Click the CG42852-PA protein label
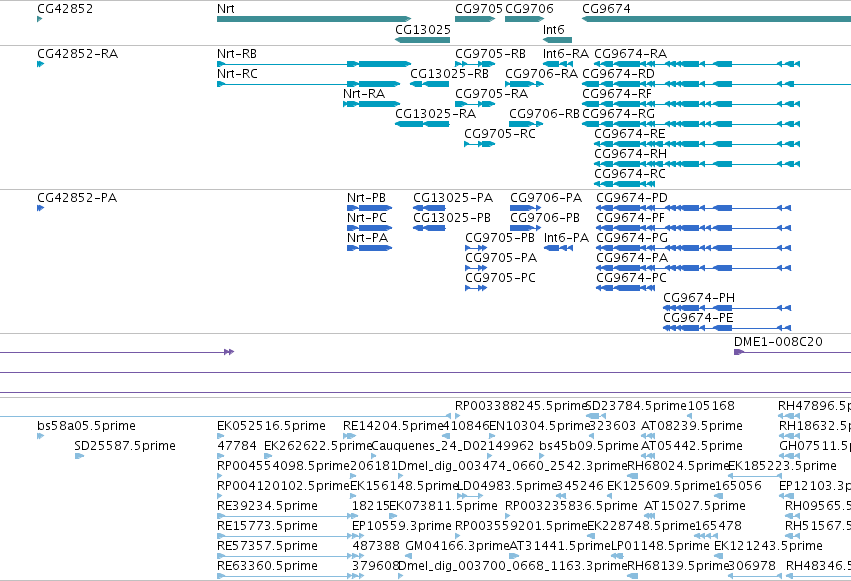This screenshot has height=581, width=851. pyautogui.click(x=77, y=197)
